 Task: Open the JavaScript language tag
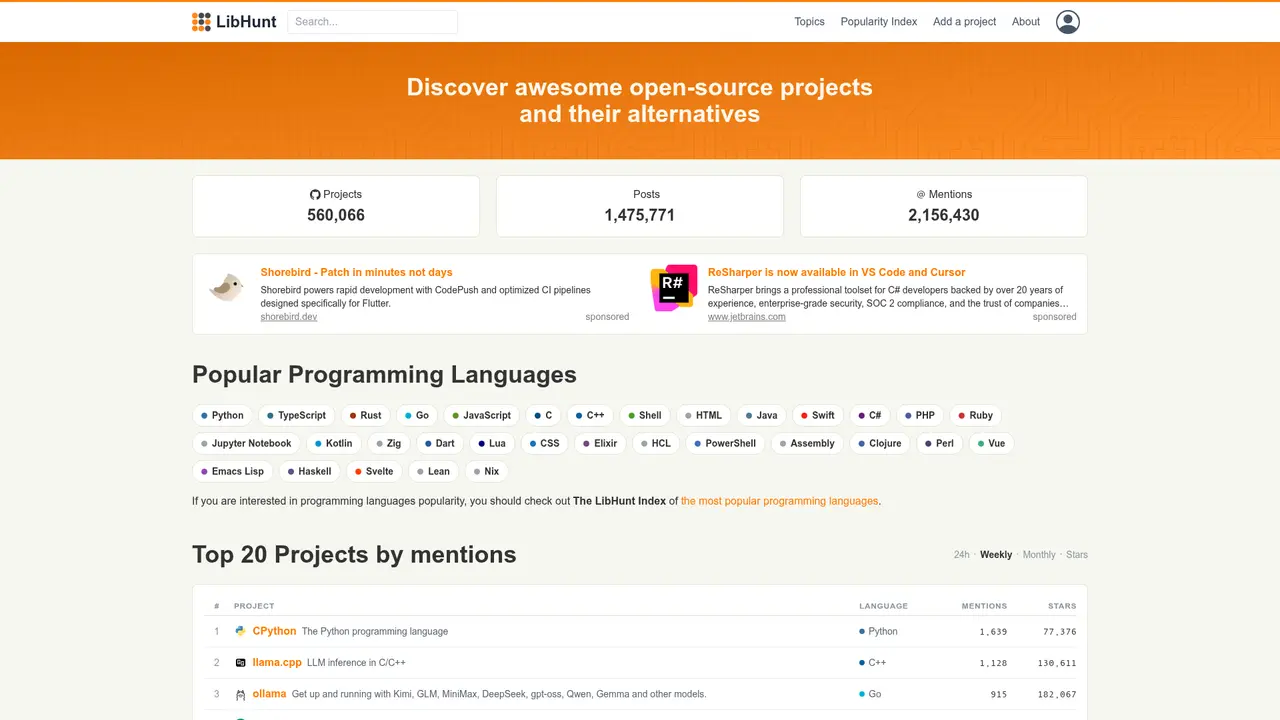click(x=481, y=415)
